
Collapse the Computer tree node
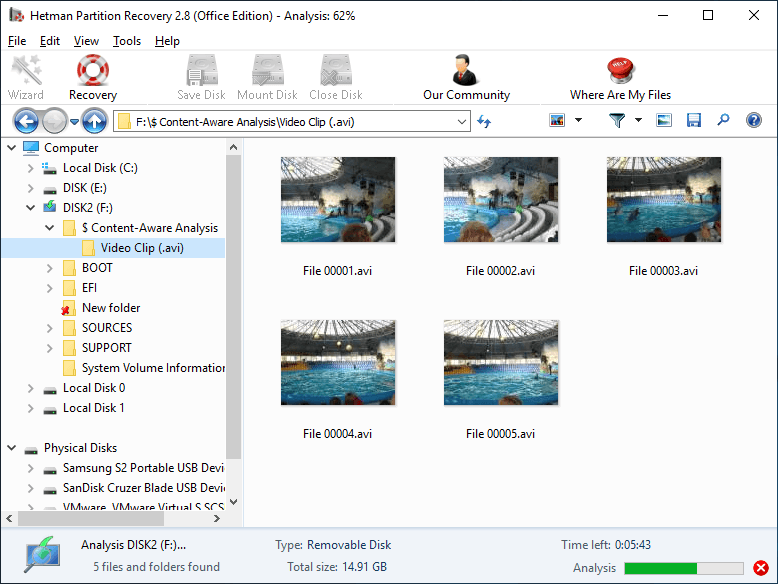[x=12, y=148]
